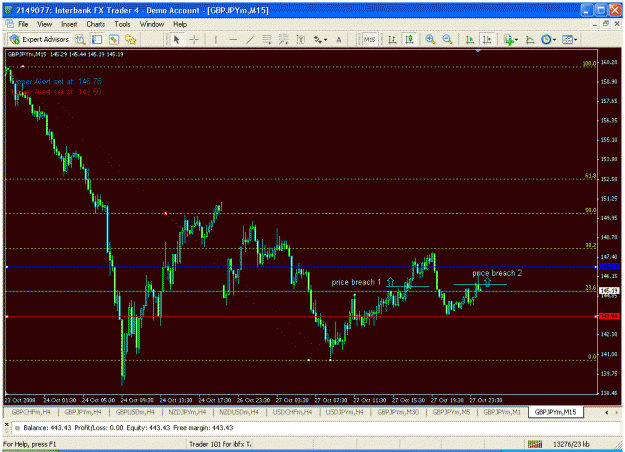Click 'Trader 101 For ibfx T.' status entry
Viewport: 625px width, 452px height.
220,444
